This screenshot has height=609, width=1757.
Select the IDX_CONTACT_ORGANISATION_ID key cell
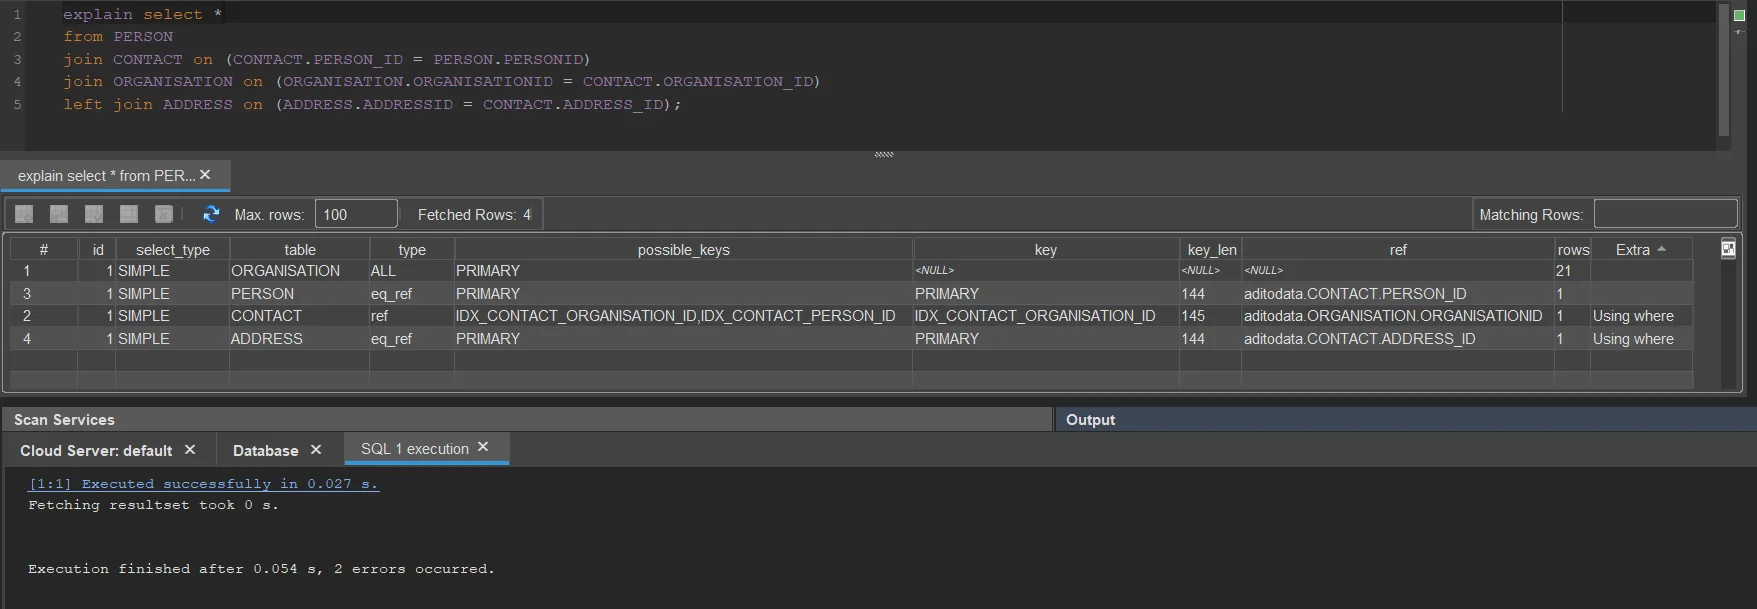pos(1045,316)
